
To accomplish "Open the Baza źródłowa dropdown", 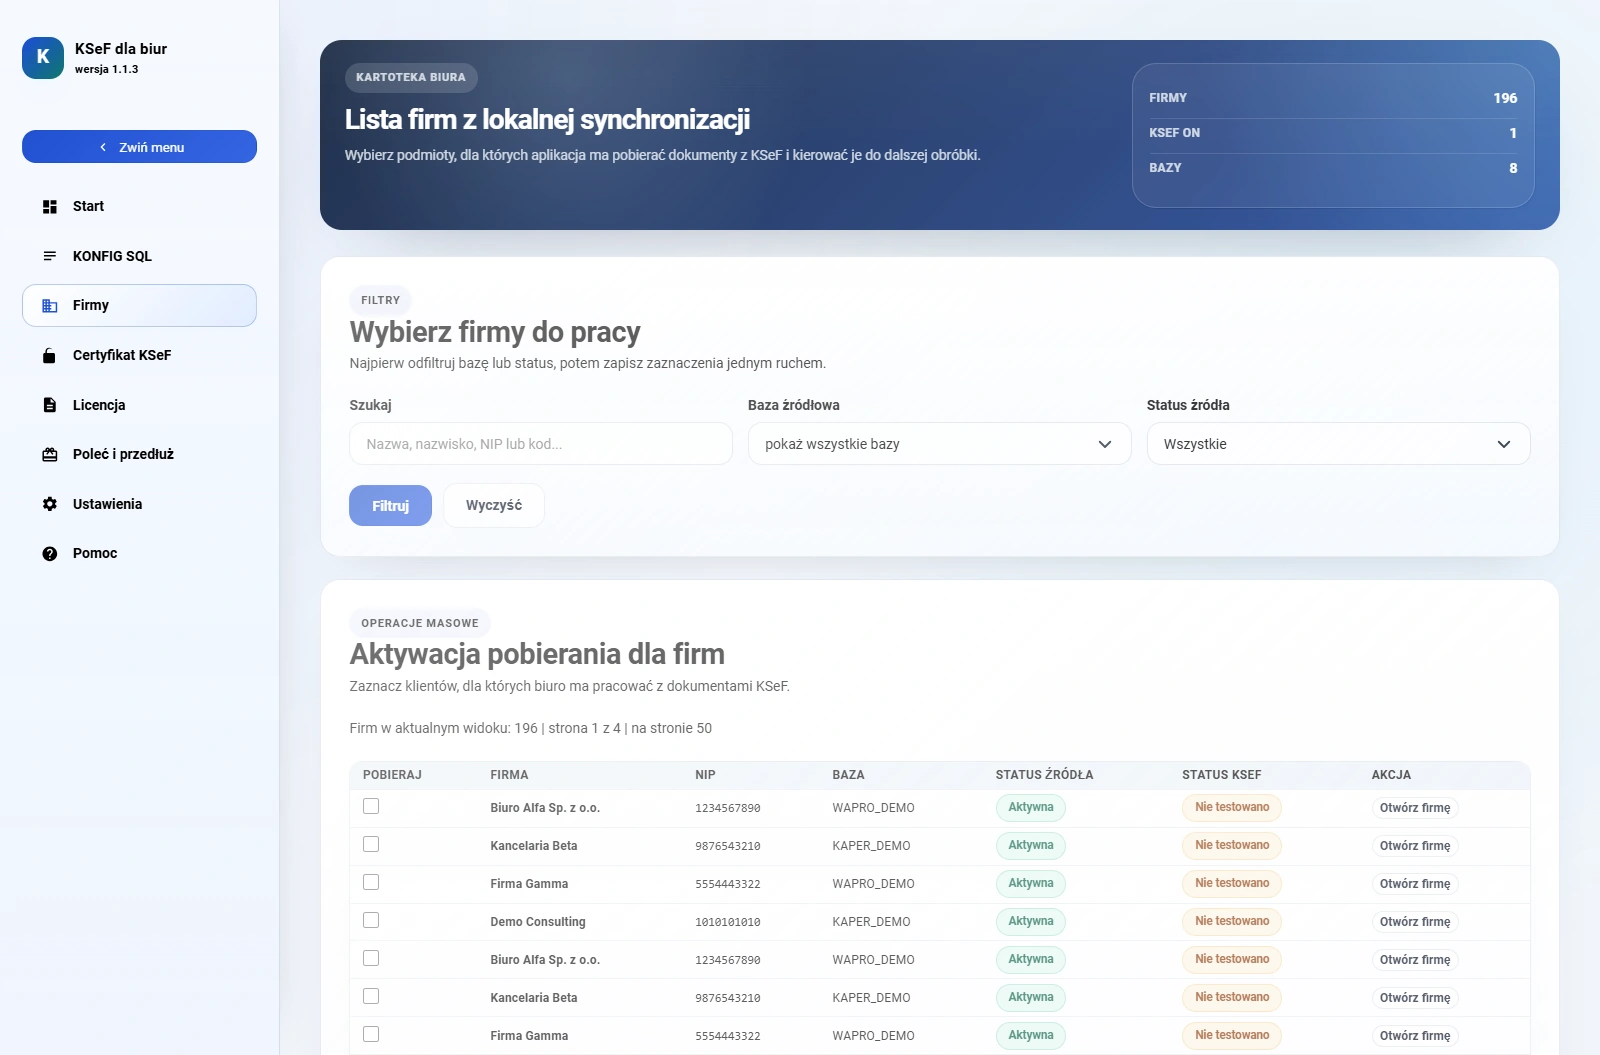I will pos(939,444).
